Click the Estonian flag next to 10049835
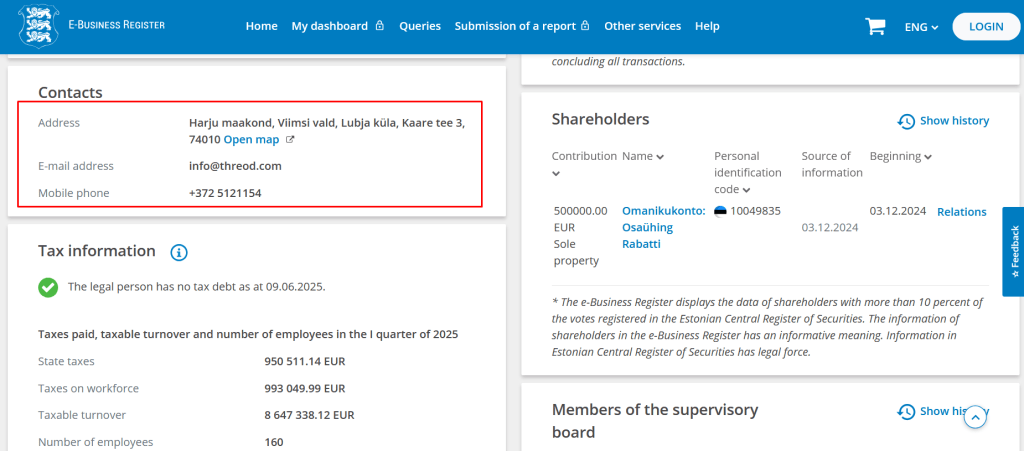Image resolution: width=1024 pixels, height=451 pixels. 720,211
